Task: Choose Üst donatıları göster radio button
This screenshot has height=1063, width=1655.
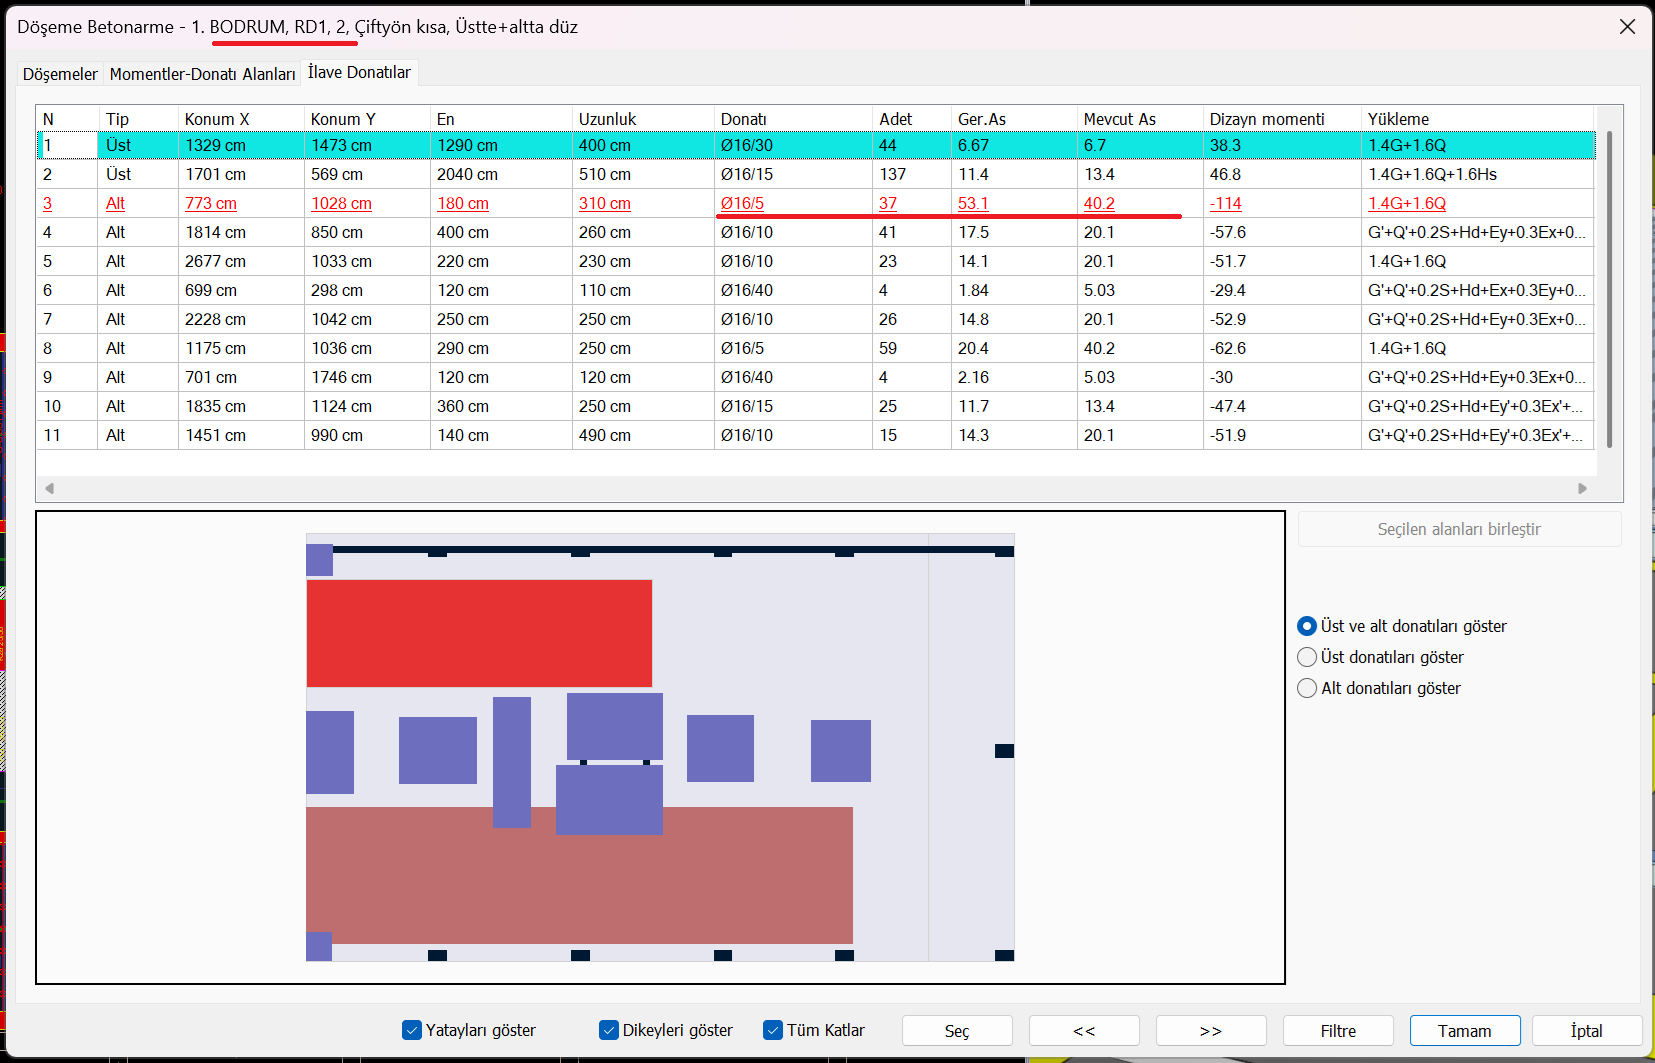Action: 1307,657
